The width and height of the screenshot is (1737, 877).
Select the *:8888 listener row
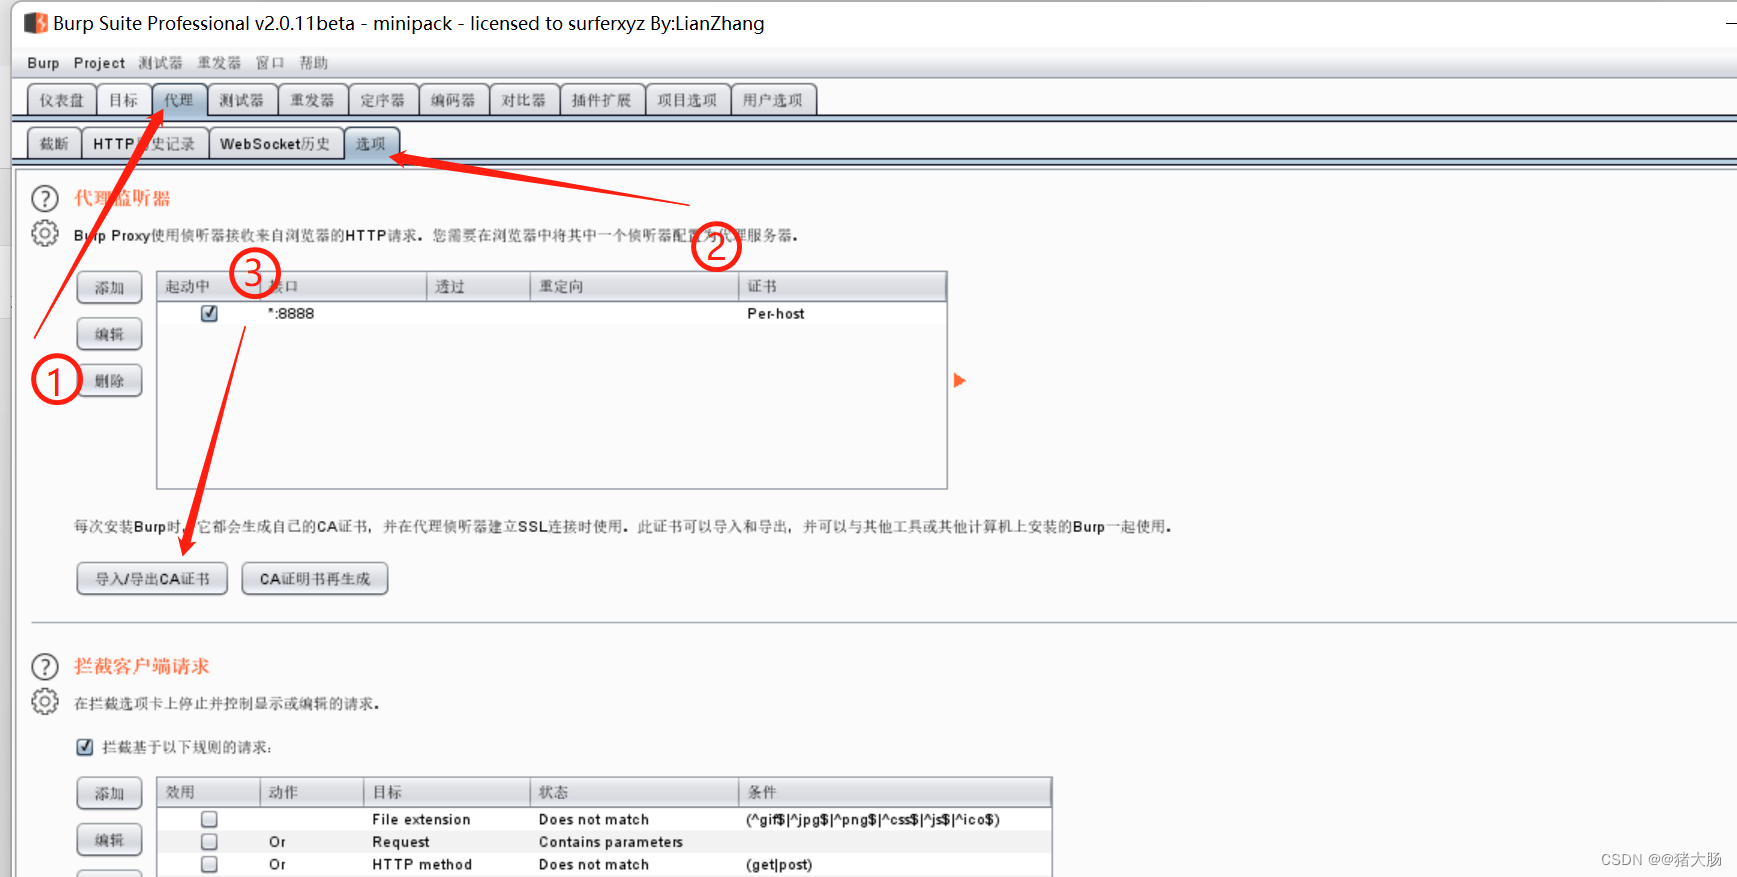click(551, 313)
